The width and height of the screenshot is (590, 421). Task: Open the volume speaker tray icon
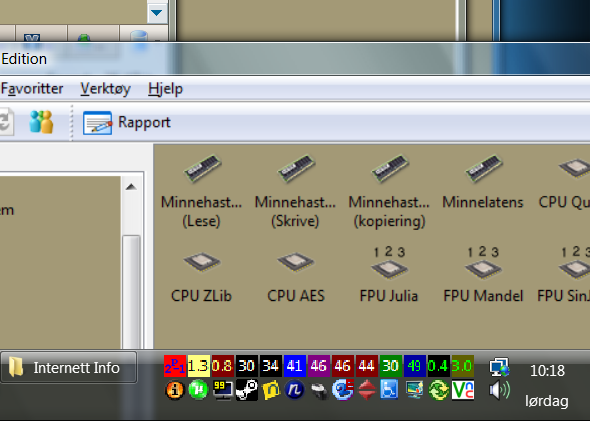[x=499, y=390]
